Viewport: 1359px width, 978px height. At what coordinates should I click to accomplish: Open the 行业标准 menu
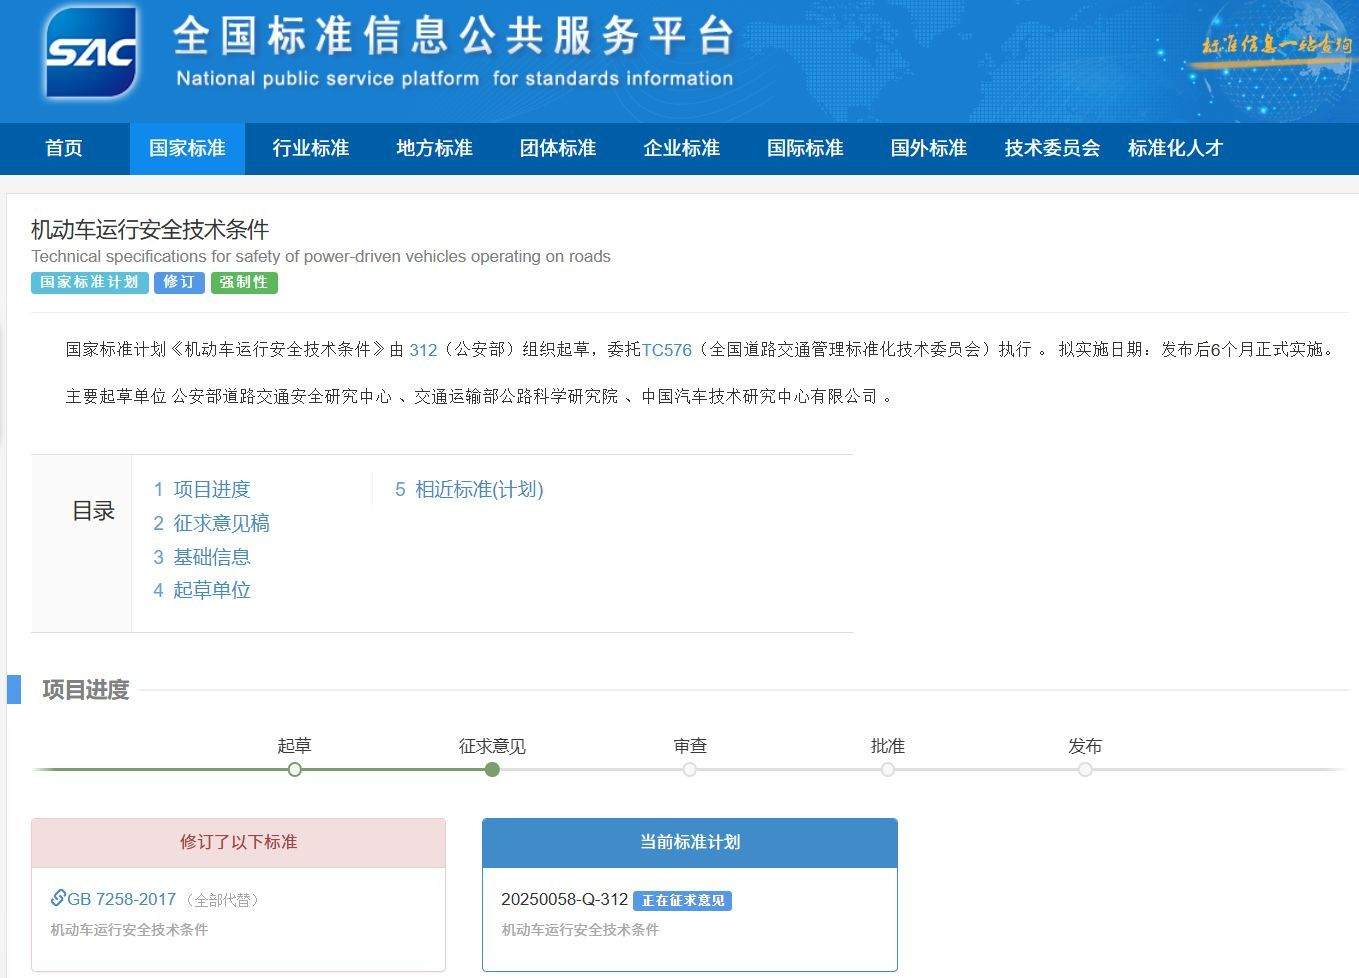[310, 148]
